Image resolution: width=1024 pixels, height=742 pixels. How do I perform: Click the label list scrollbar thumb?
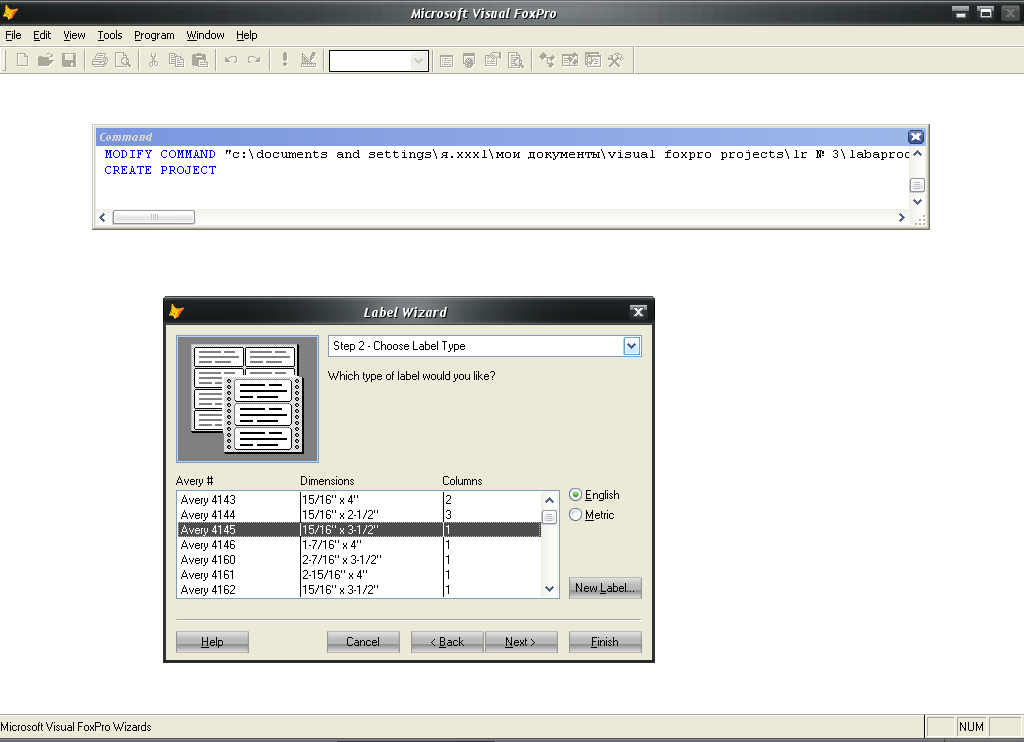[549, 517]
